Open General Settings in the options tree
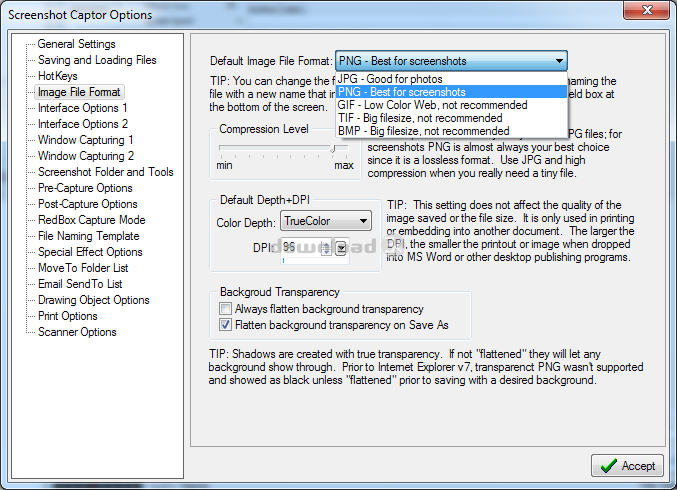The image size is (677, 490). [76, 44]
